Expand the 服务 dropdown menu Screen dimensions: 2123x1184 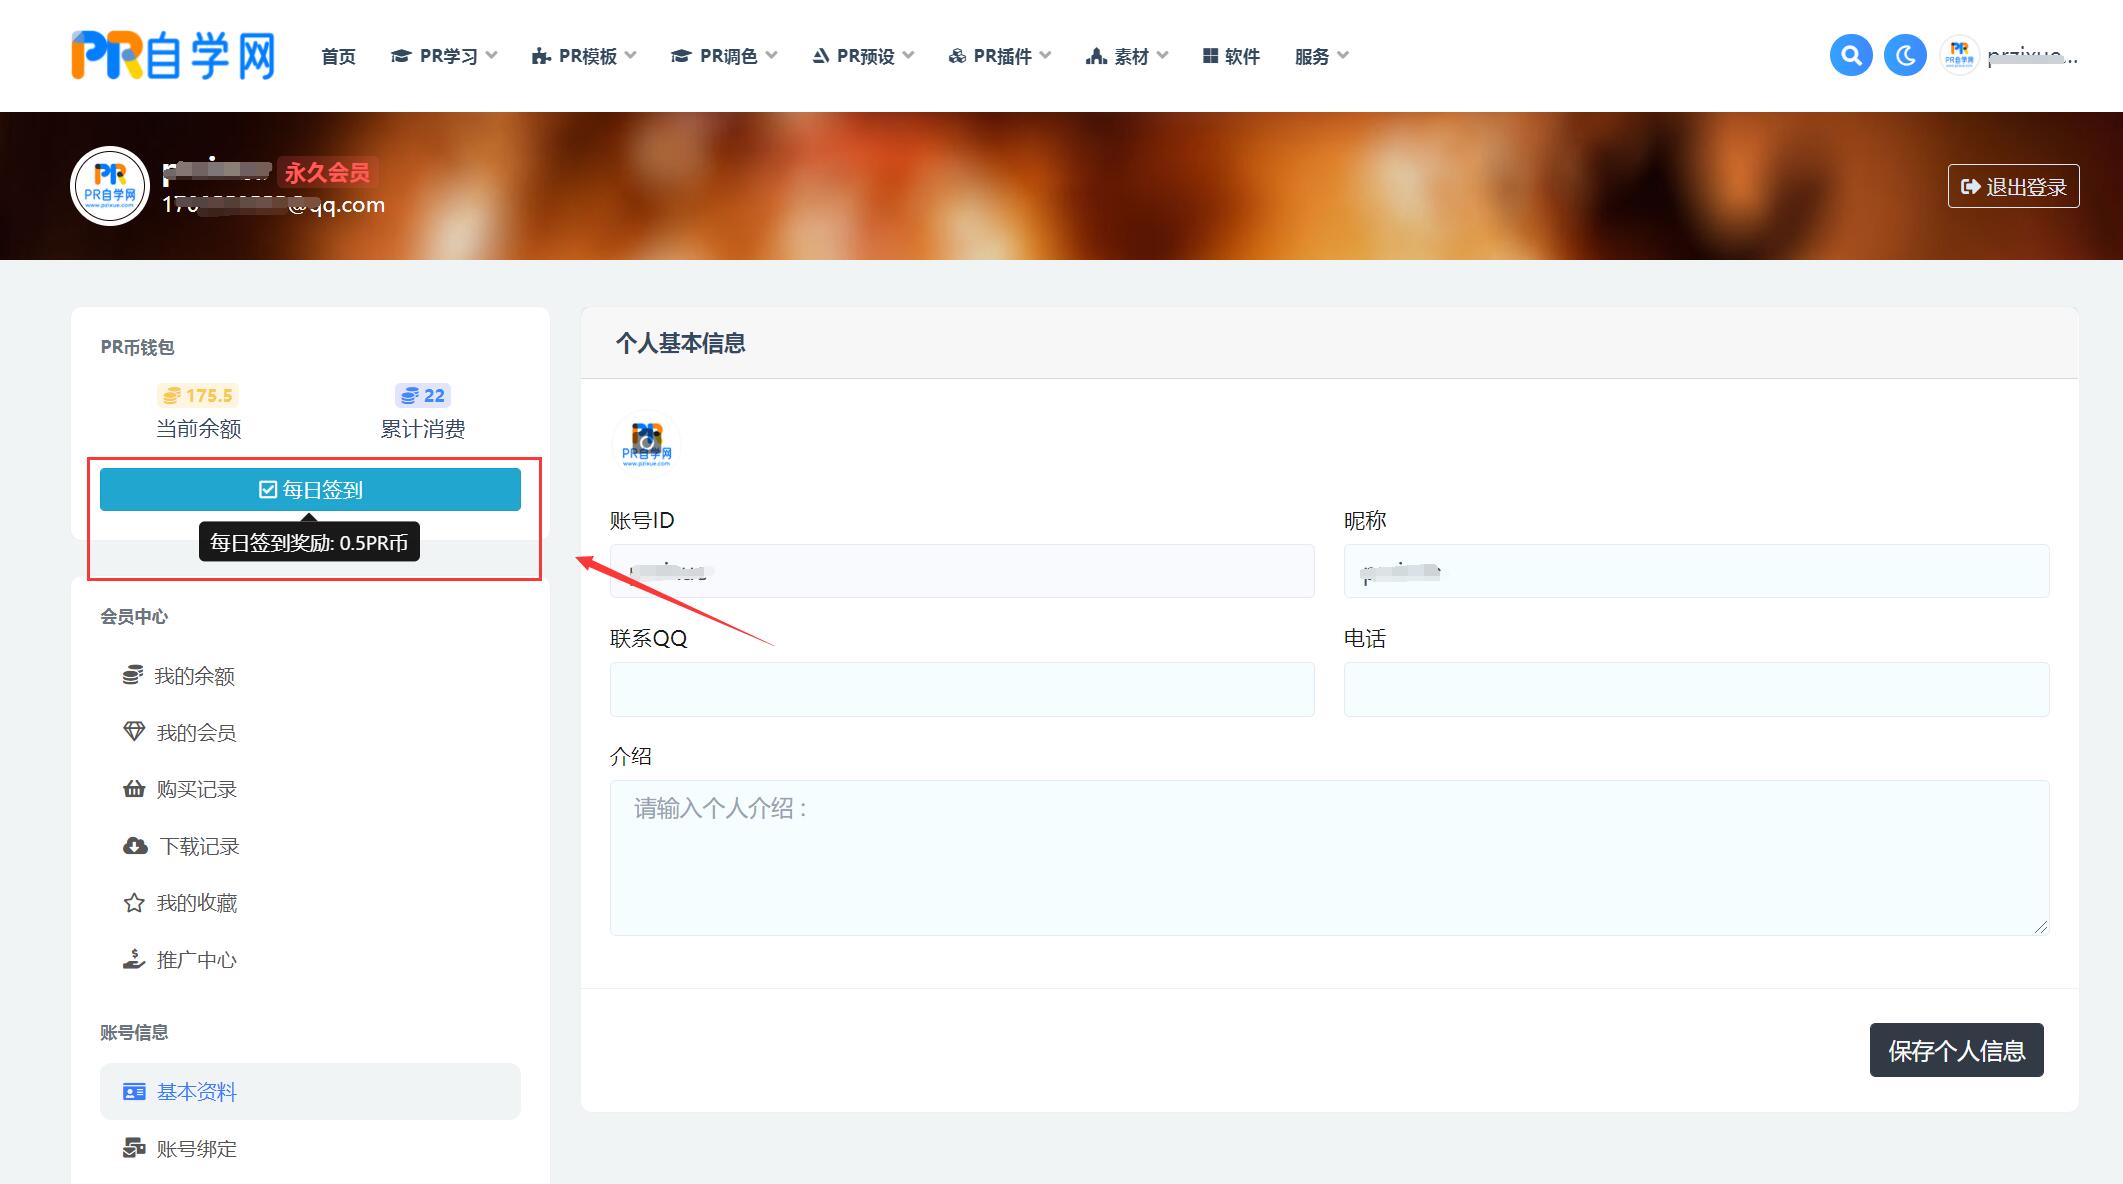(1321, 56)
